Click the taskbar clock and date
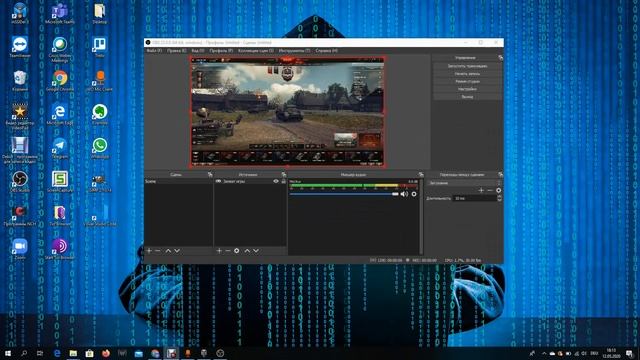This screenshot has width=640, height=360. coord(611,353)
